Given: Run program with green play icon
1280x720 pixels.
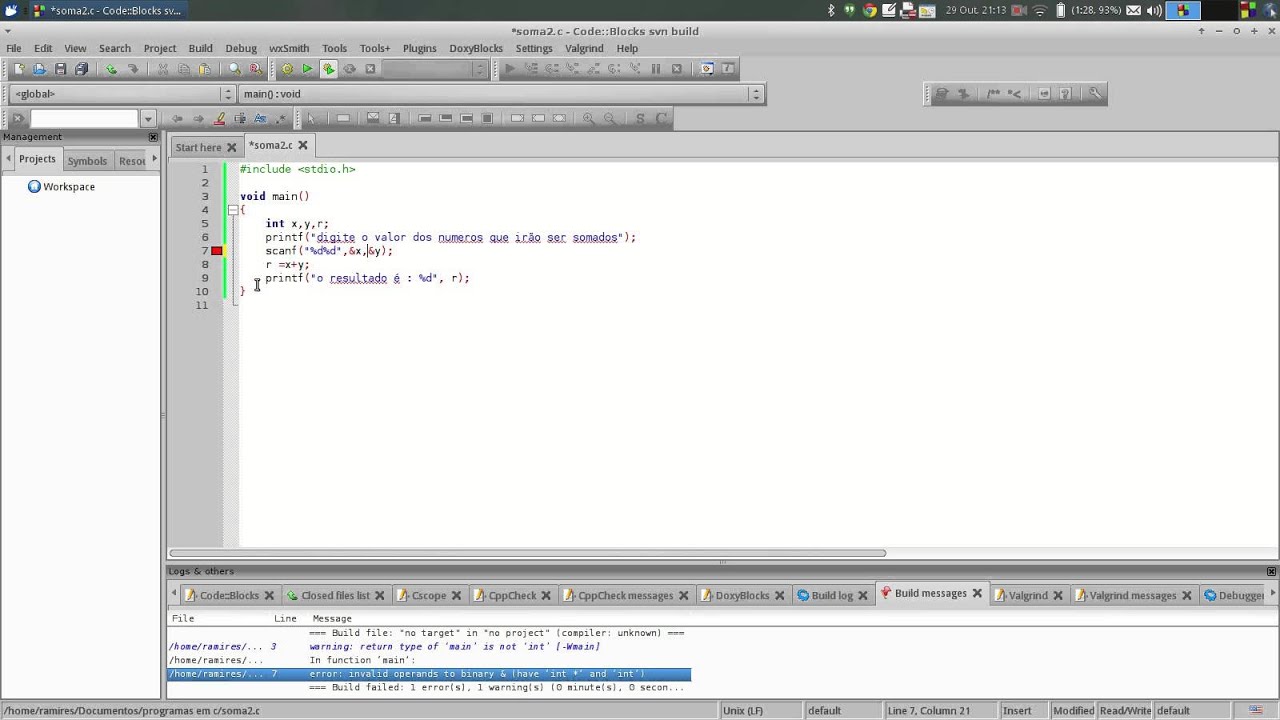Looking at the screenshot, I should [308, 69].
